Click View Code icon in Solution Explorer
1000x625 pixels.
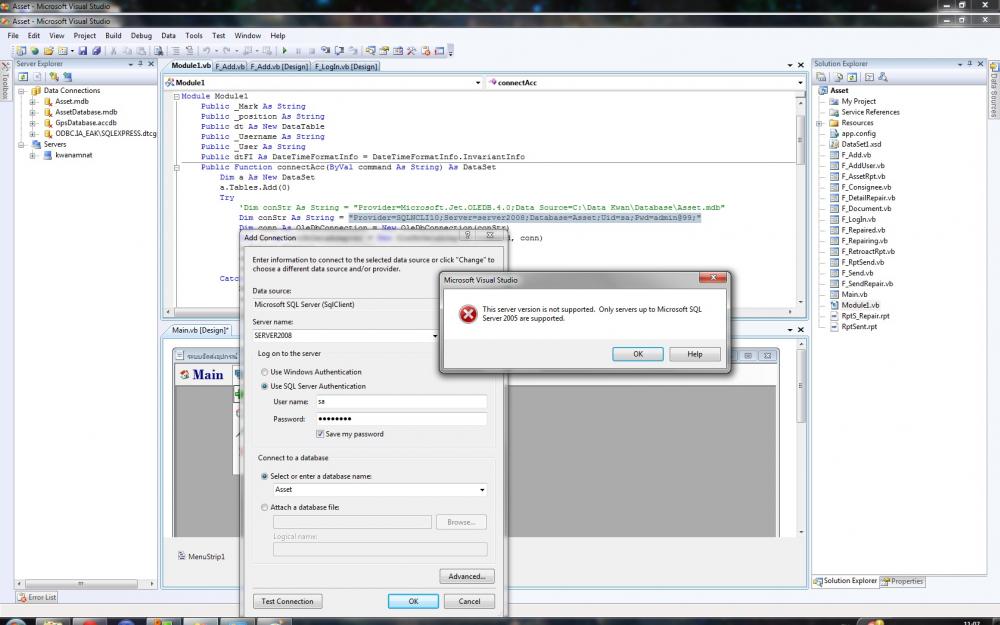coord(869,77)
